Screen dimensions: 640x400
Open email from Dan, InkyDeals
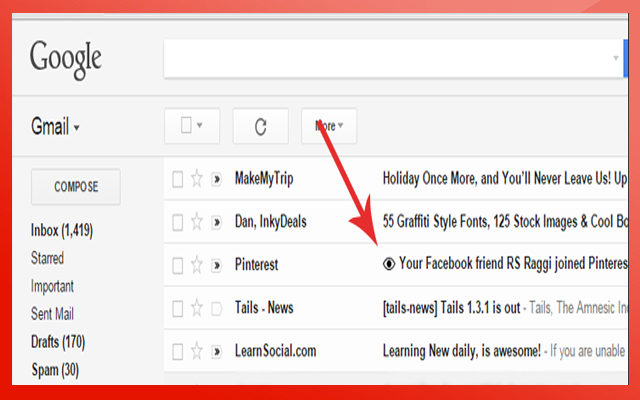tap(271, 222)
